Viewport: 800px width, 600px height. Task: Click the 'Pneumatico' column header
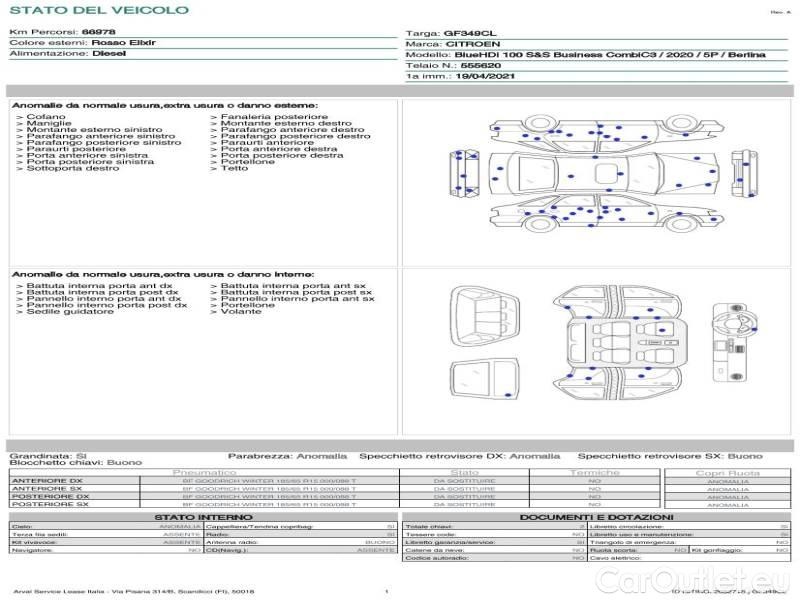pos(205,472)
